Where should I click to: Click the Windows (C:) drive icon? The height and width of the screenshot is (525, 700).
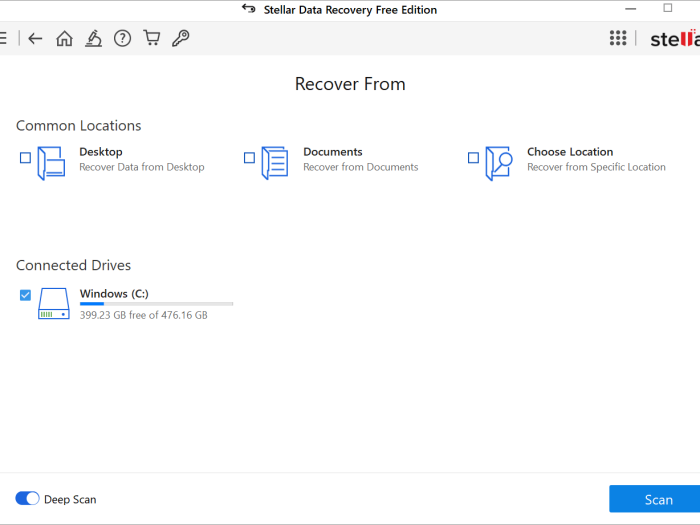point(54,303)
